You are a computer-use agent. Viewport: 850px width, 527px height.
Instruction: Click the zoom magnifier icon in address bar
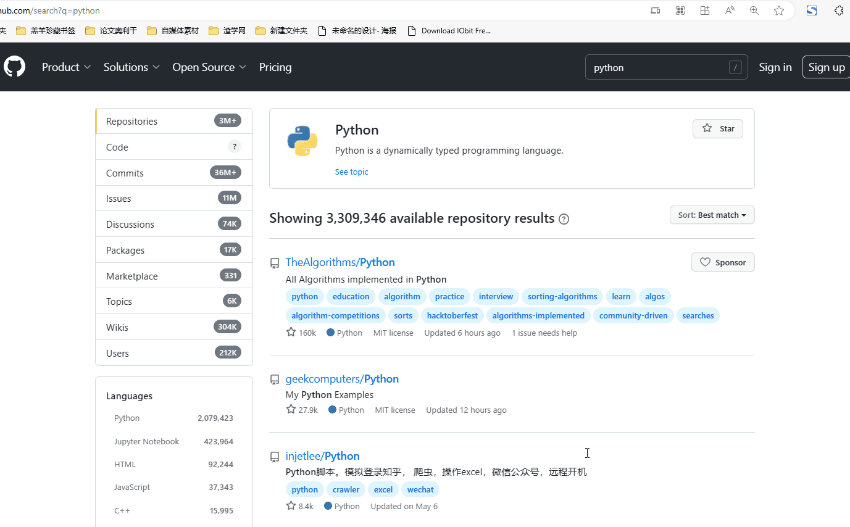754,10
